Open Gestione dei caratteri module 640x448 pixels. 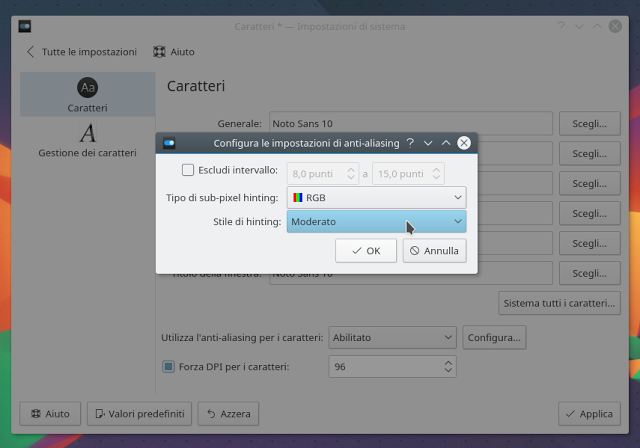[87, 140]
